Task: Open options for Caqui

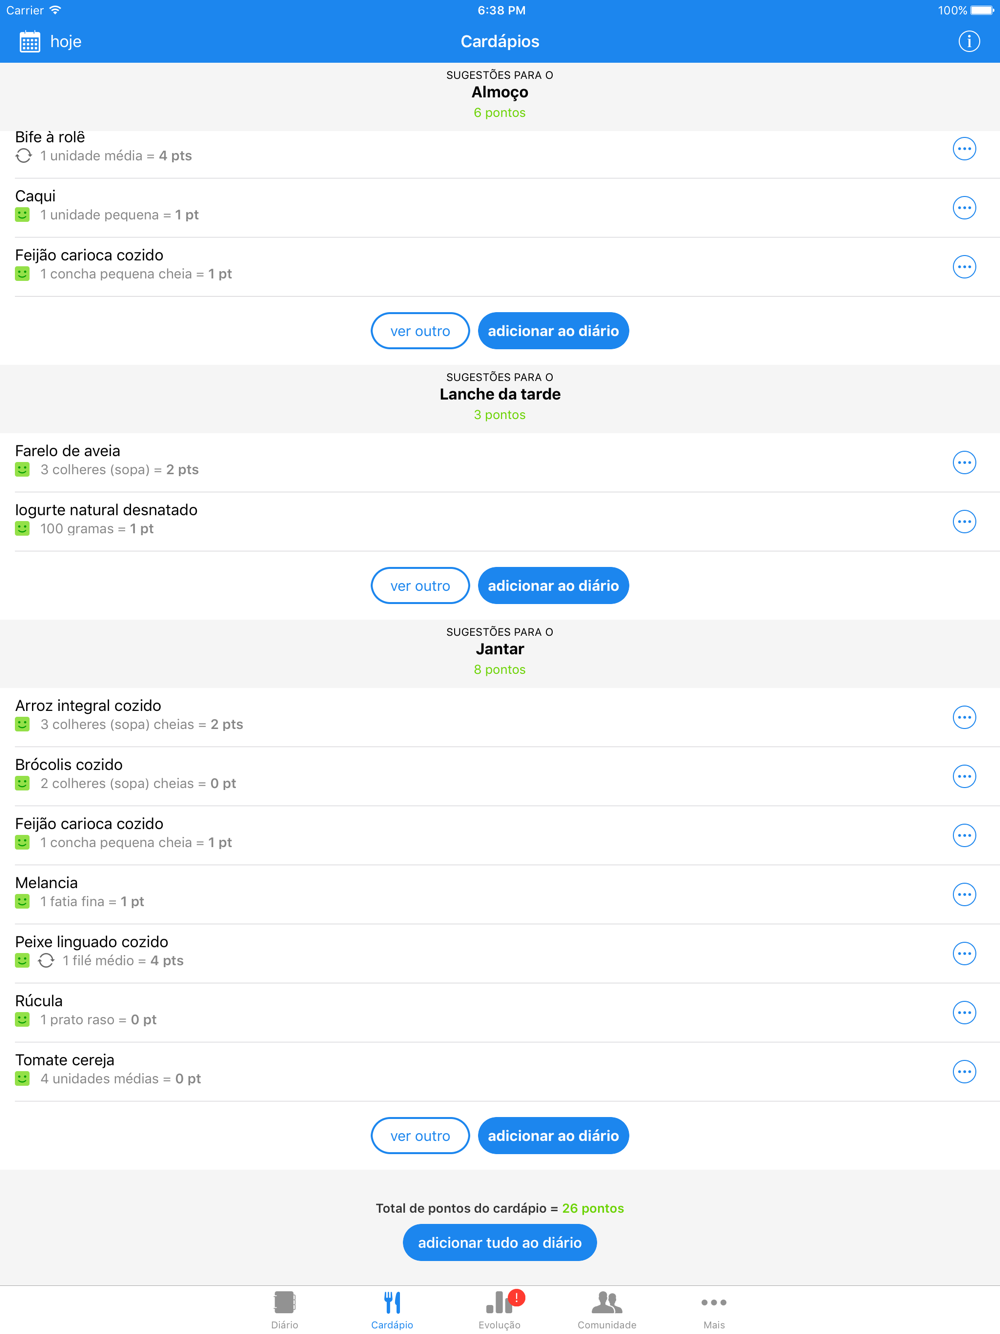Action: pyautogui.click(x=964, y=208)
